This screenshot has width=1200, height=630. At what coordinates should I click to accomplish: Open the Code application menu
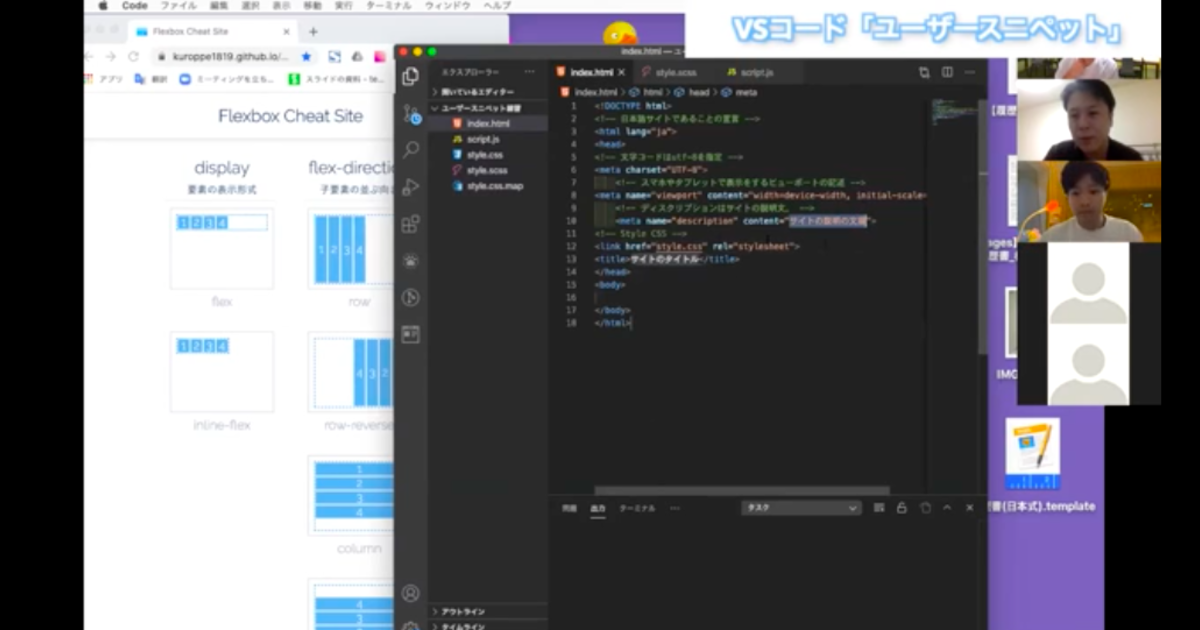[134, 6]
